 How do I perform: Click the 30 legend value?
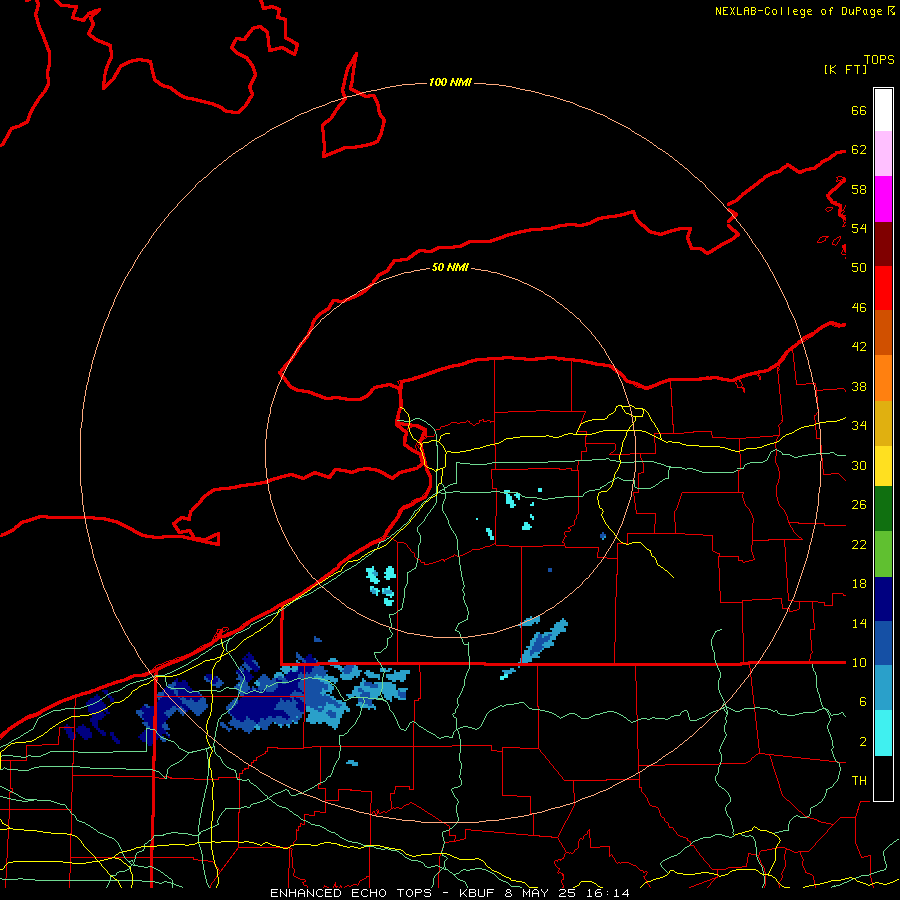pyautogui.click(x=859, y=465)
